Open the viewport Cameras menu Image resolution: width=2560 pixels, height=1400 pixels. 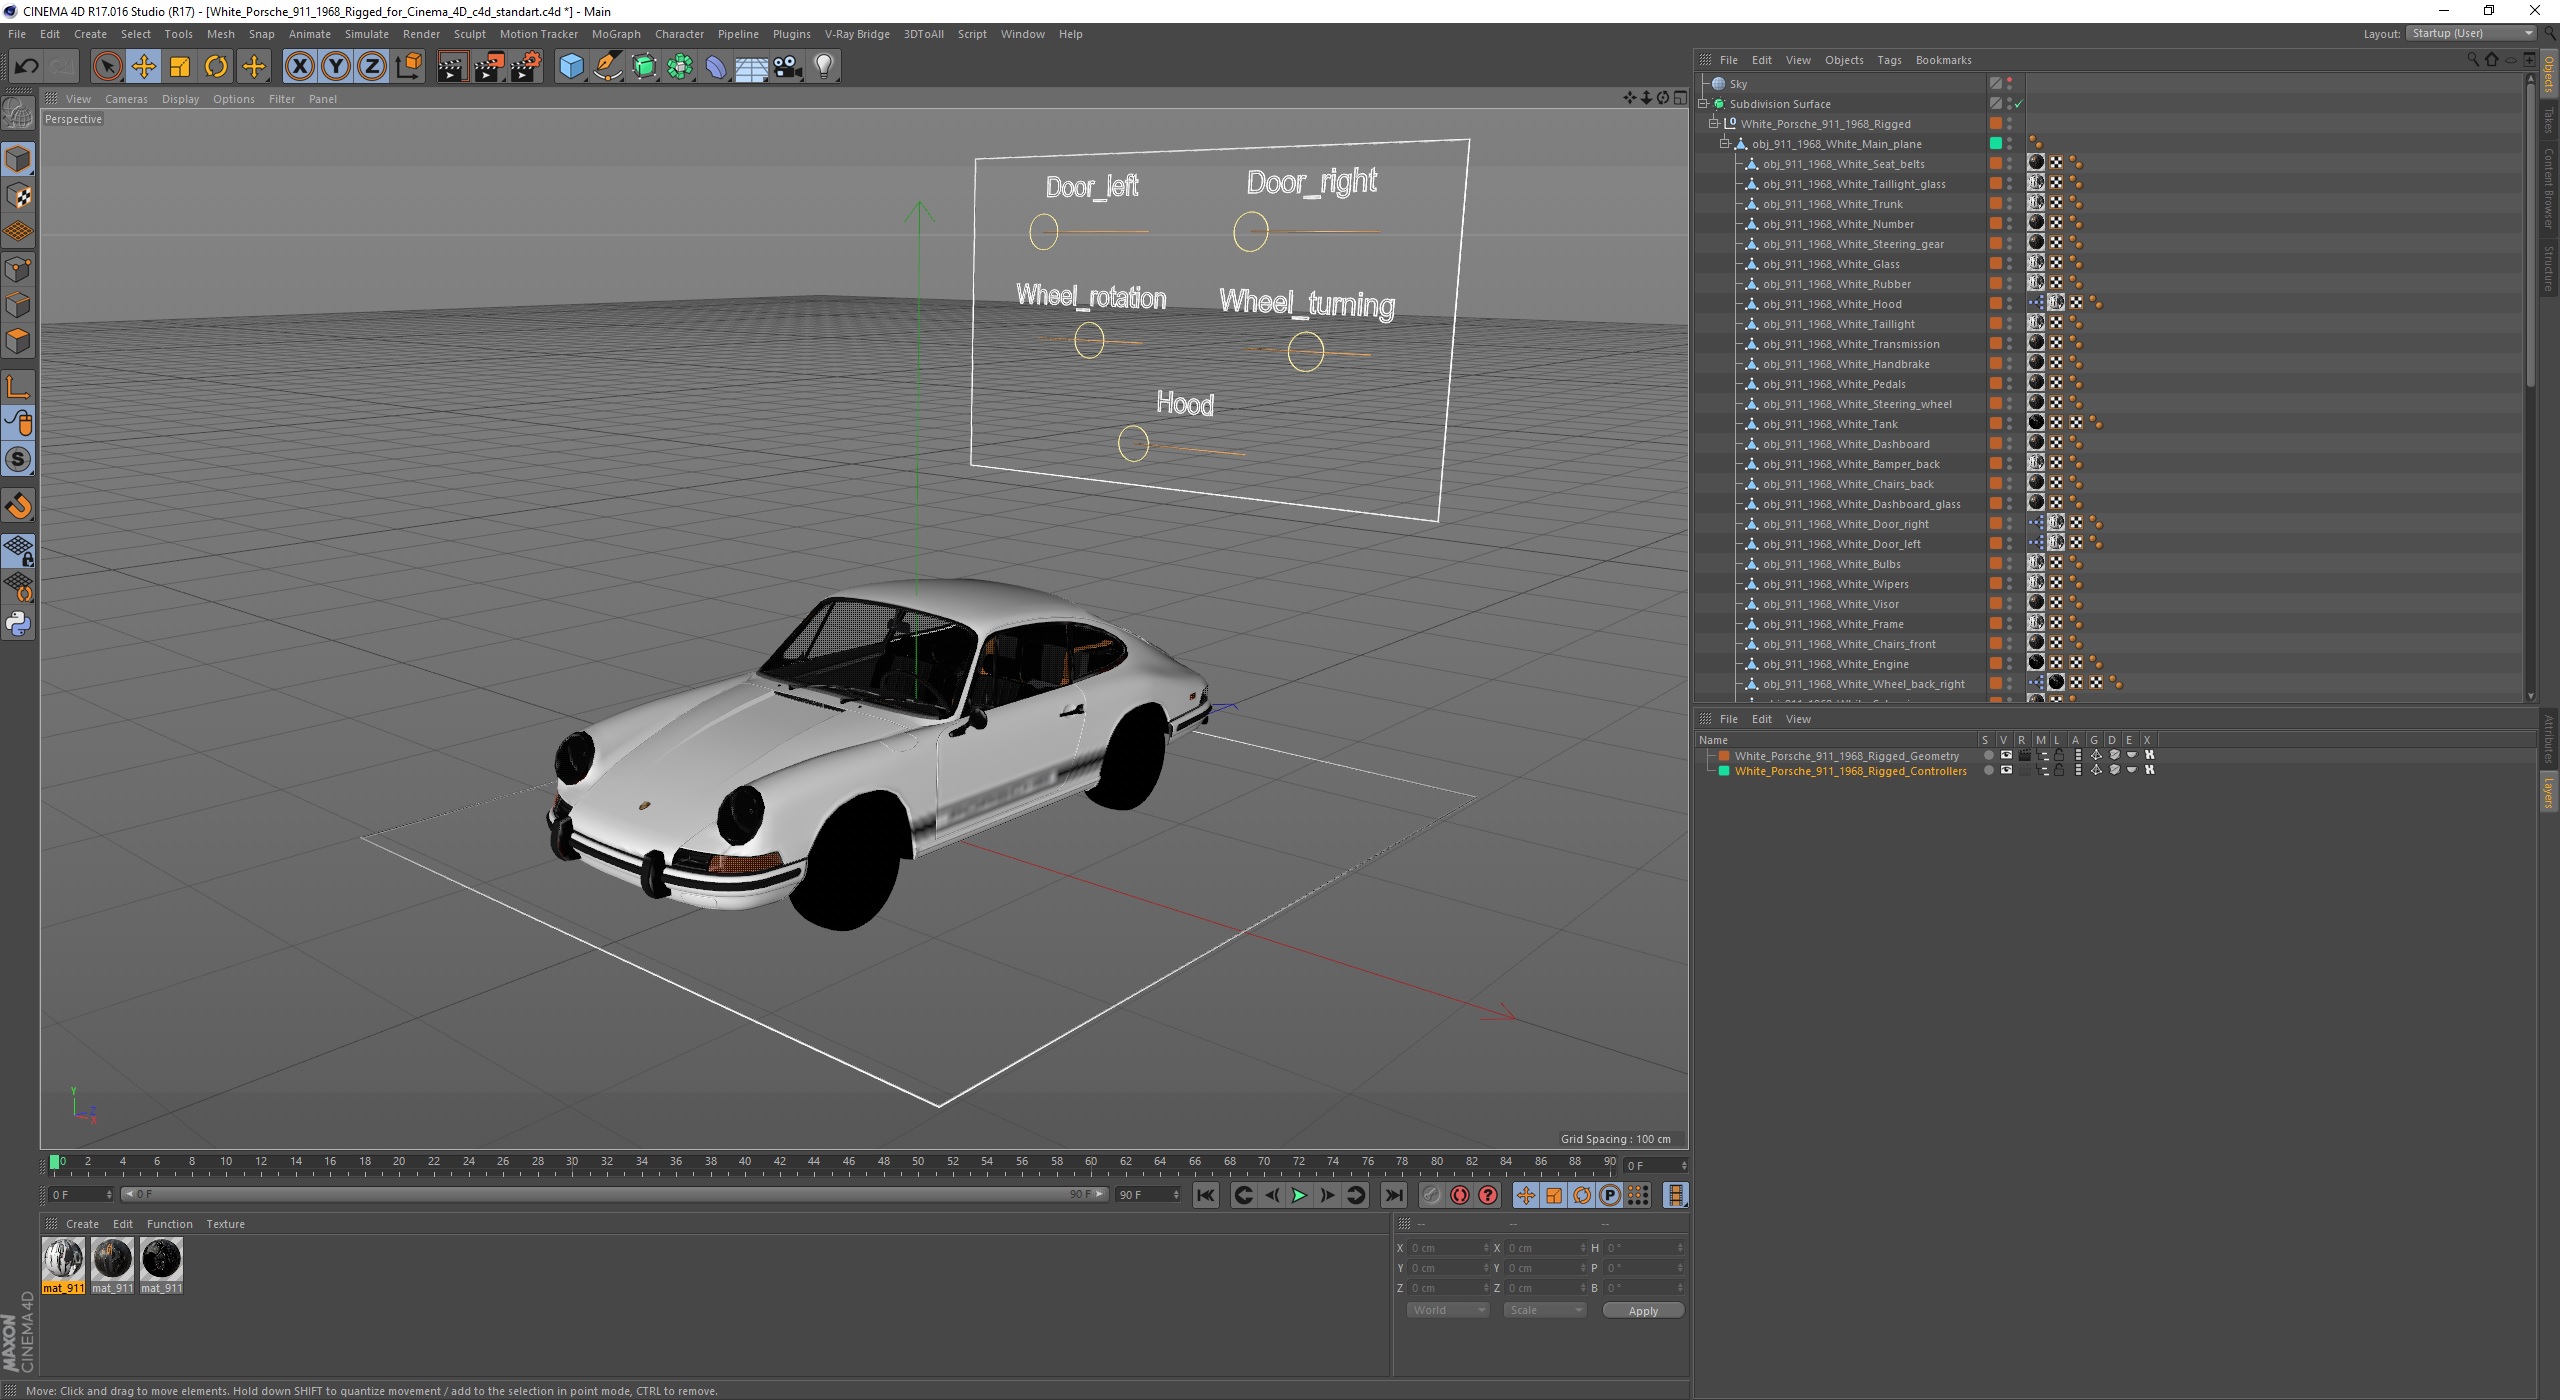click(x=126, y=99)
